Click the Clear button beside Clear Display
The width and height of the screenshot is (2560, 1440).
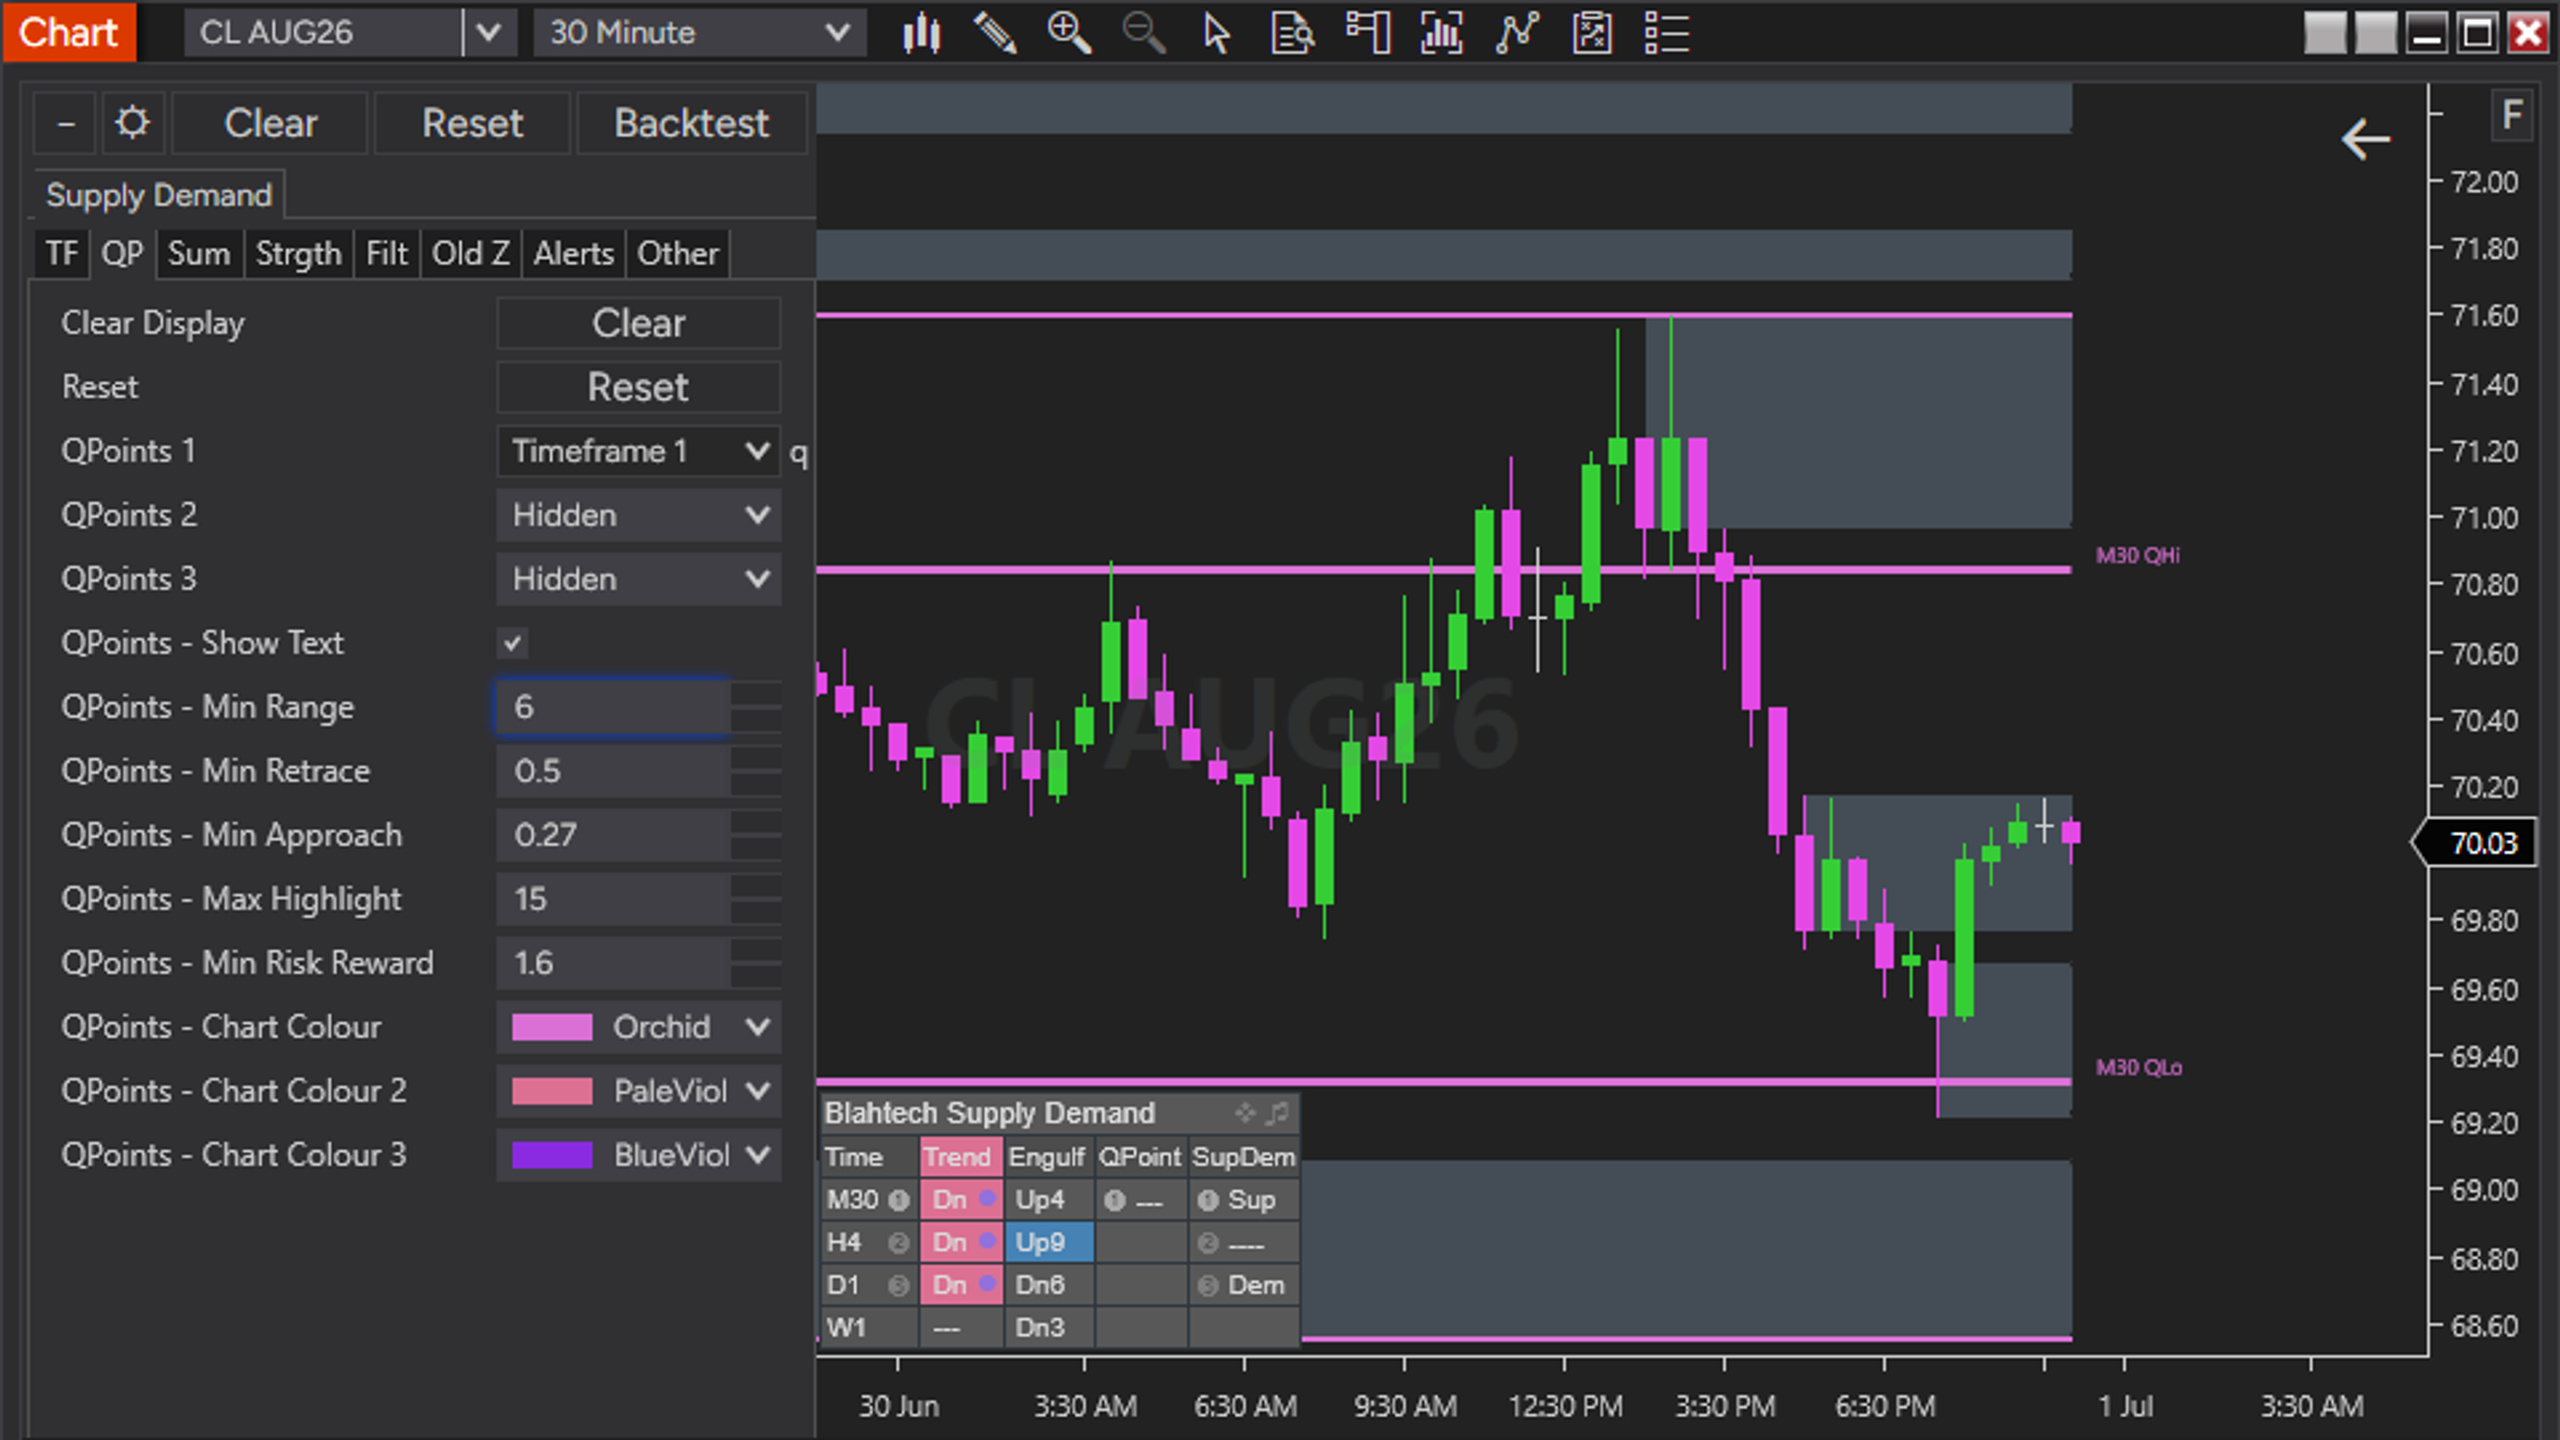[639, 323]
